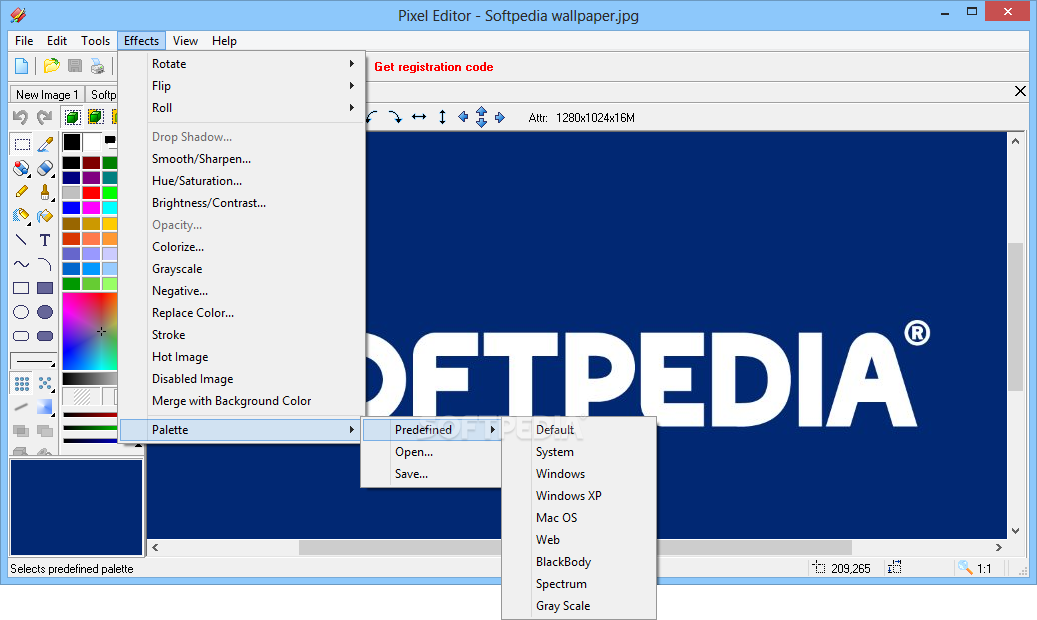Close the document with X button
This screenshot has height=620, width=1037.
pyautogui.click(x=1020, y=91)
